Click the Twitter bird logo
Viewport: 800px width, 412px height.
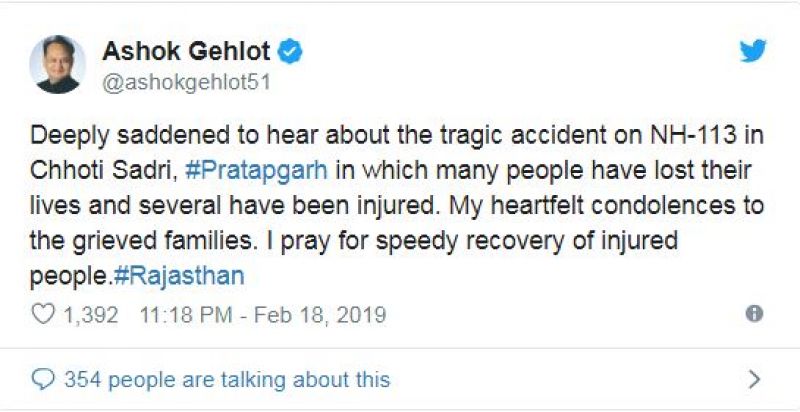click(753, 51)
